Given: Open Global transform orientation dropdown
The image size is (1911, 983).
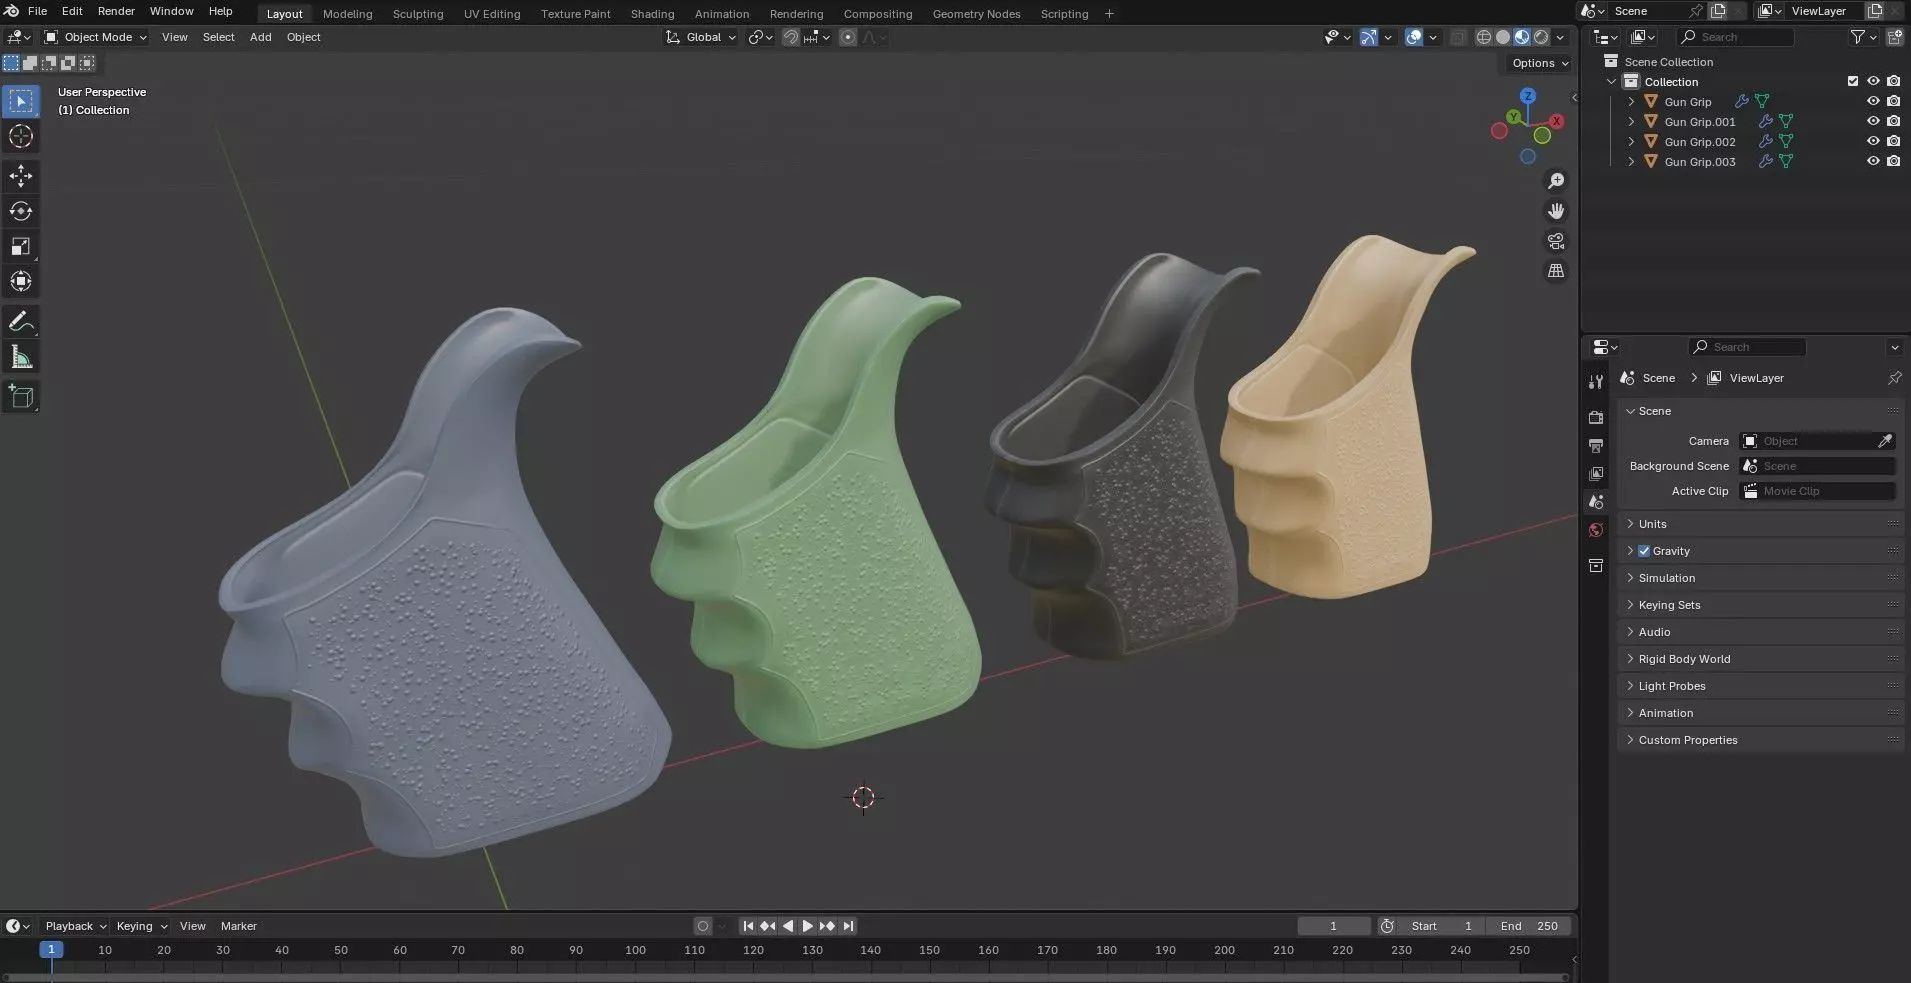Looking at the screenshot, I should [x=702, y=37].
